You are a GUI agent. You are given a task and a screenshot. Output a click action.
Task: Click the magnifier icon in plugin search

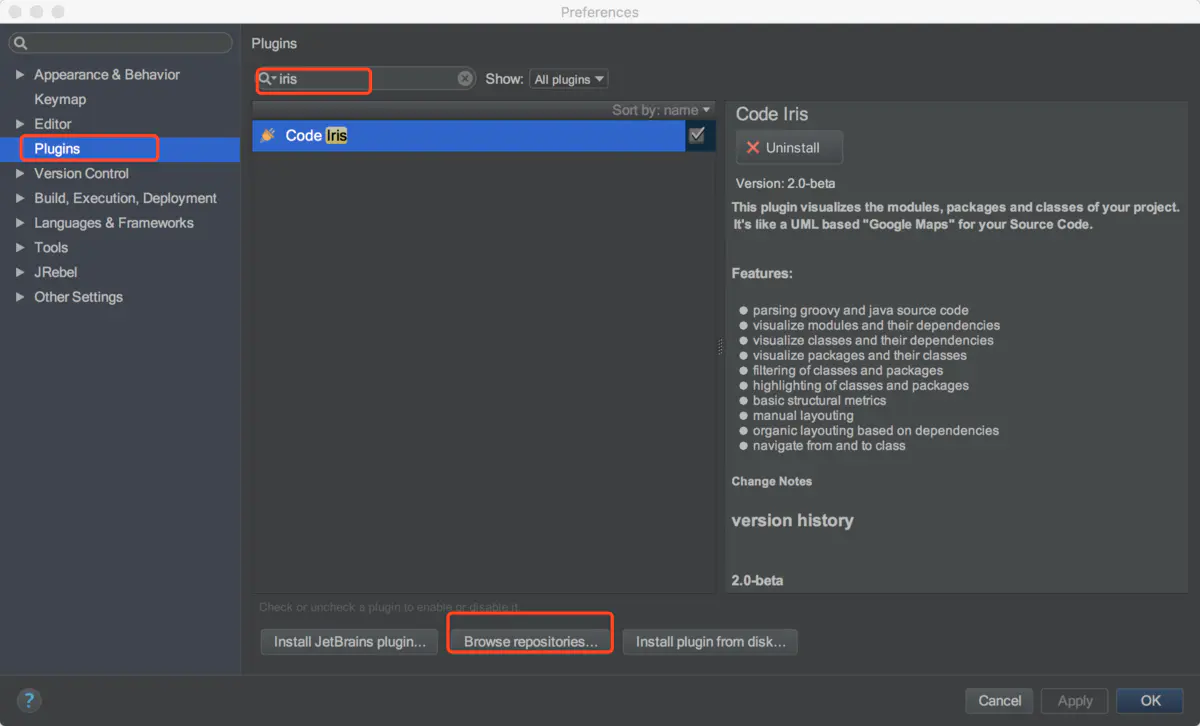(265, 79)
